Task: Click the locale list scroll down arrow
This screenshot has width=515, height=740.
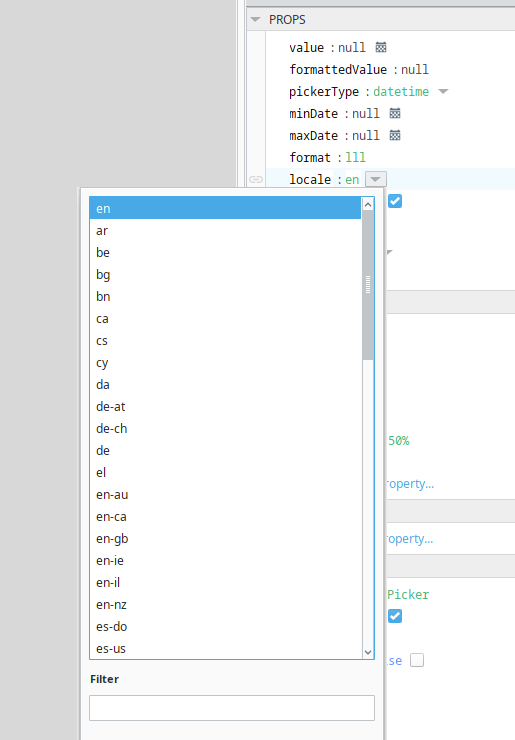Action: [368, 653]
